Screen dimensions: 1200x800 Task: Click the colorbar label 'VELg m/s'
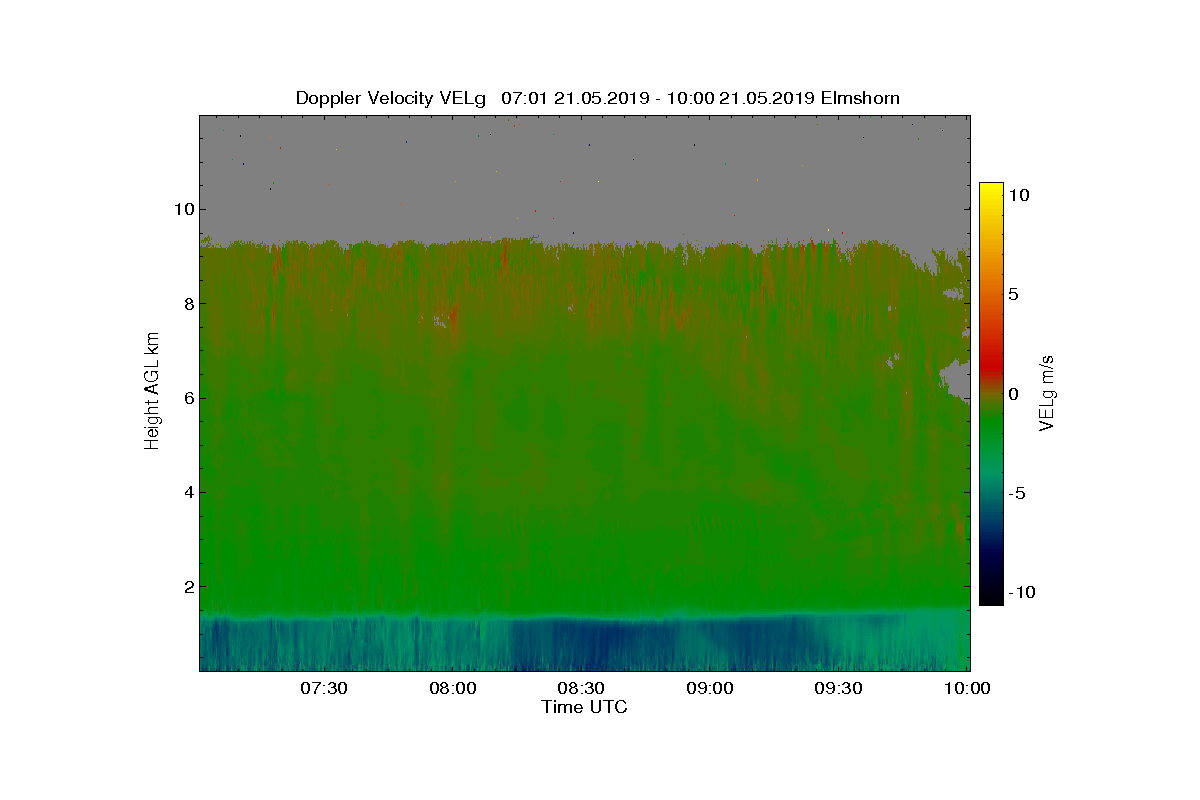[1047, 393]
